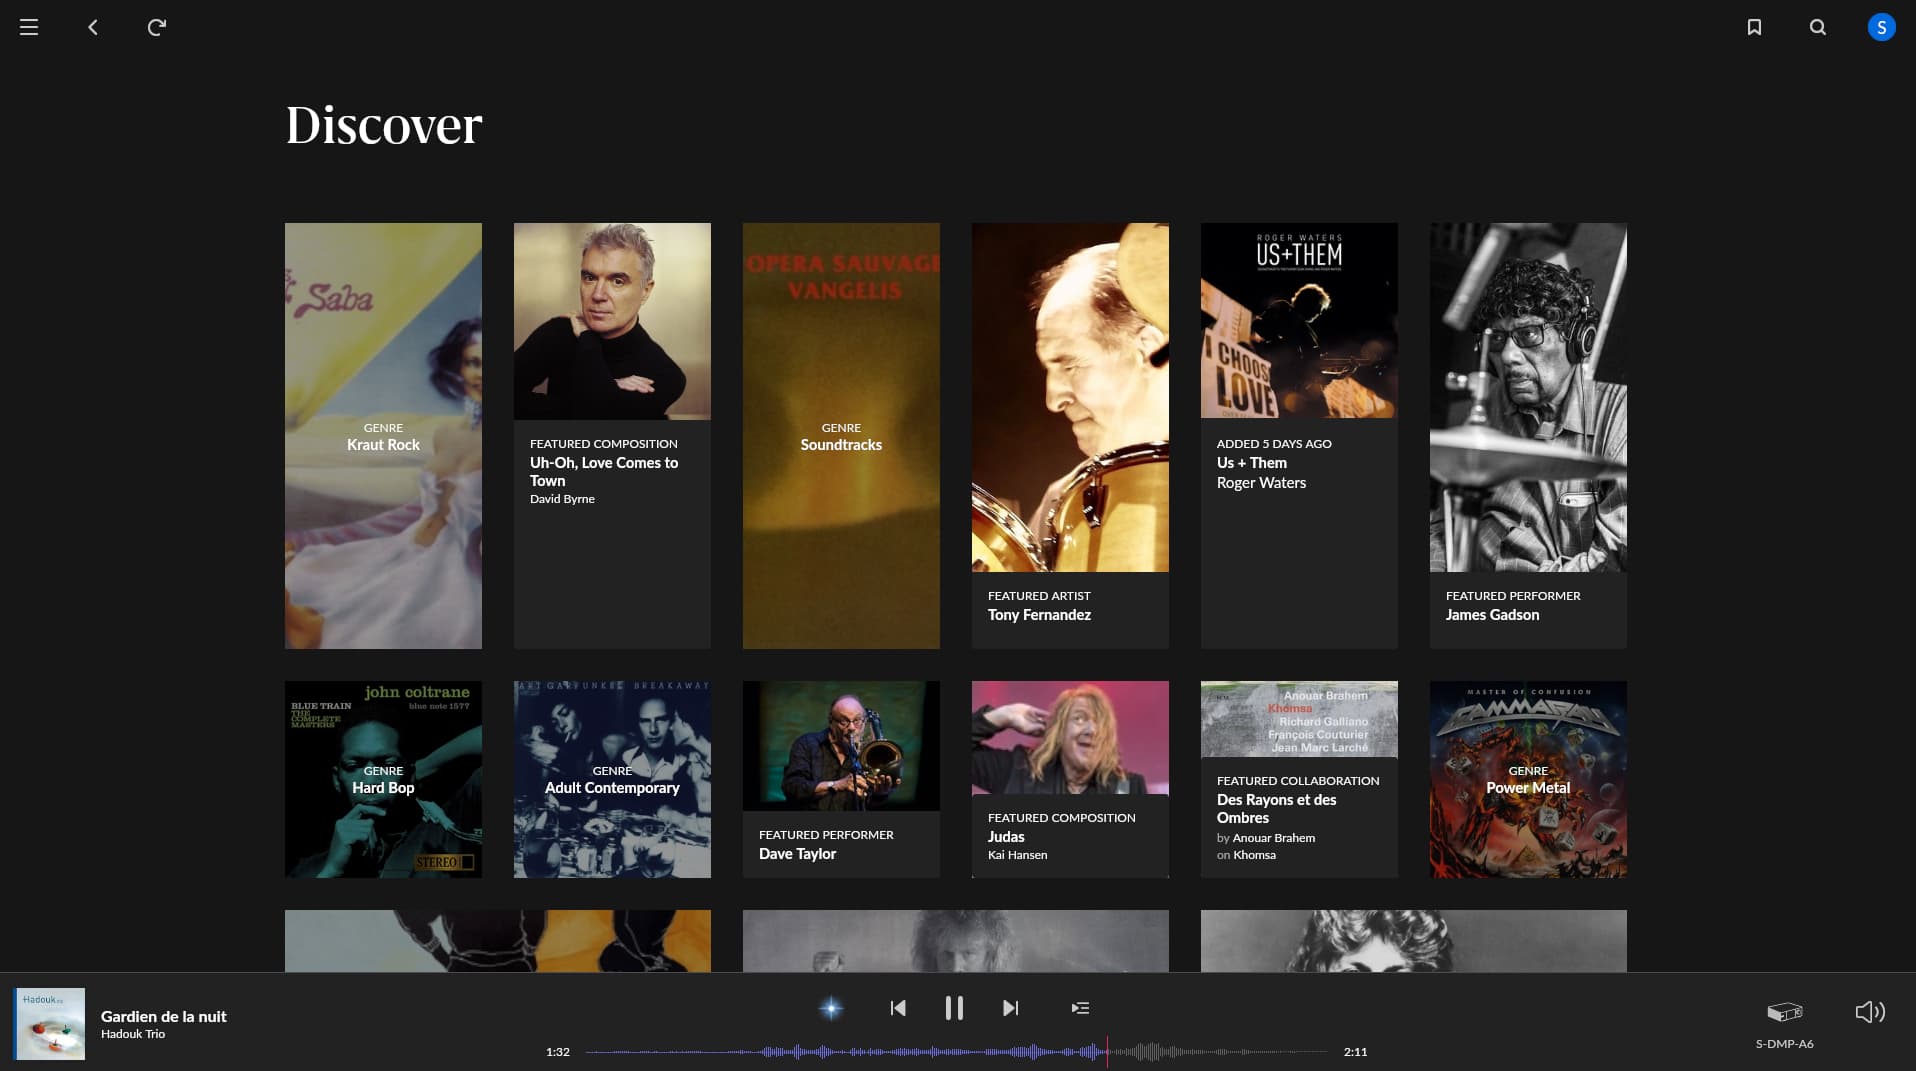This screenshot has height=1071, width=1916.
Task: Open the search icon
Action: 1818,27
